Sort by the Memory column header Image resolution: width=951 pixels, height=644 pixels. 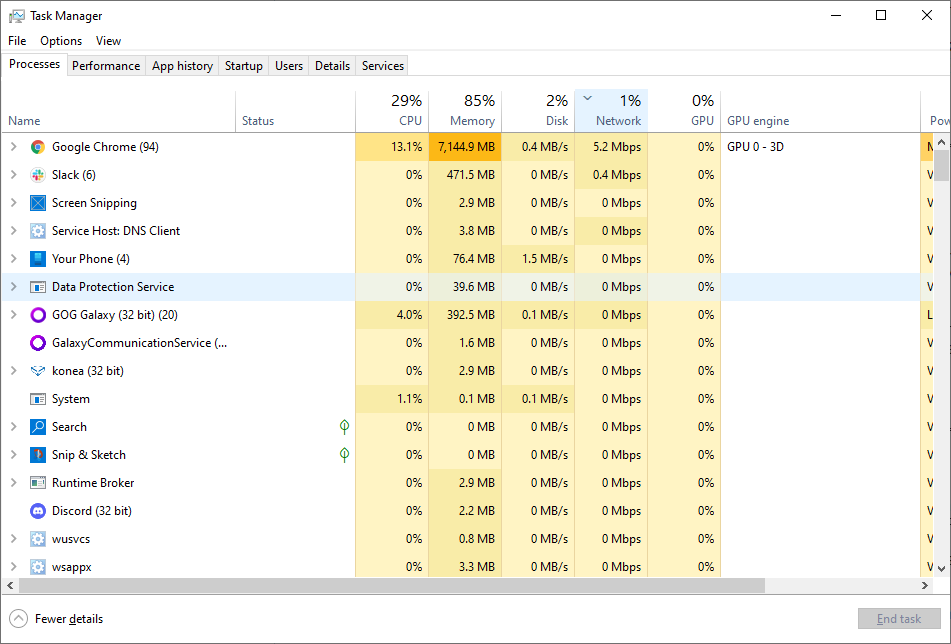point(465,111)
